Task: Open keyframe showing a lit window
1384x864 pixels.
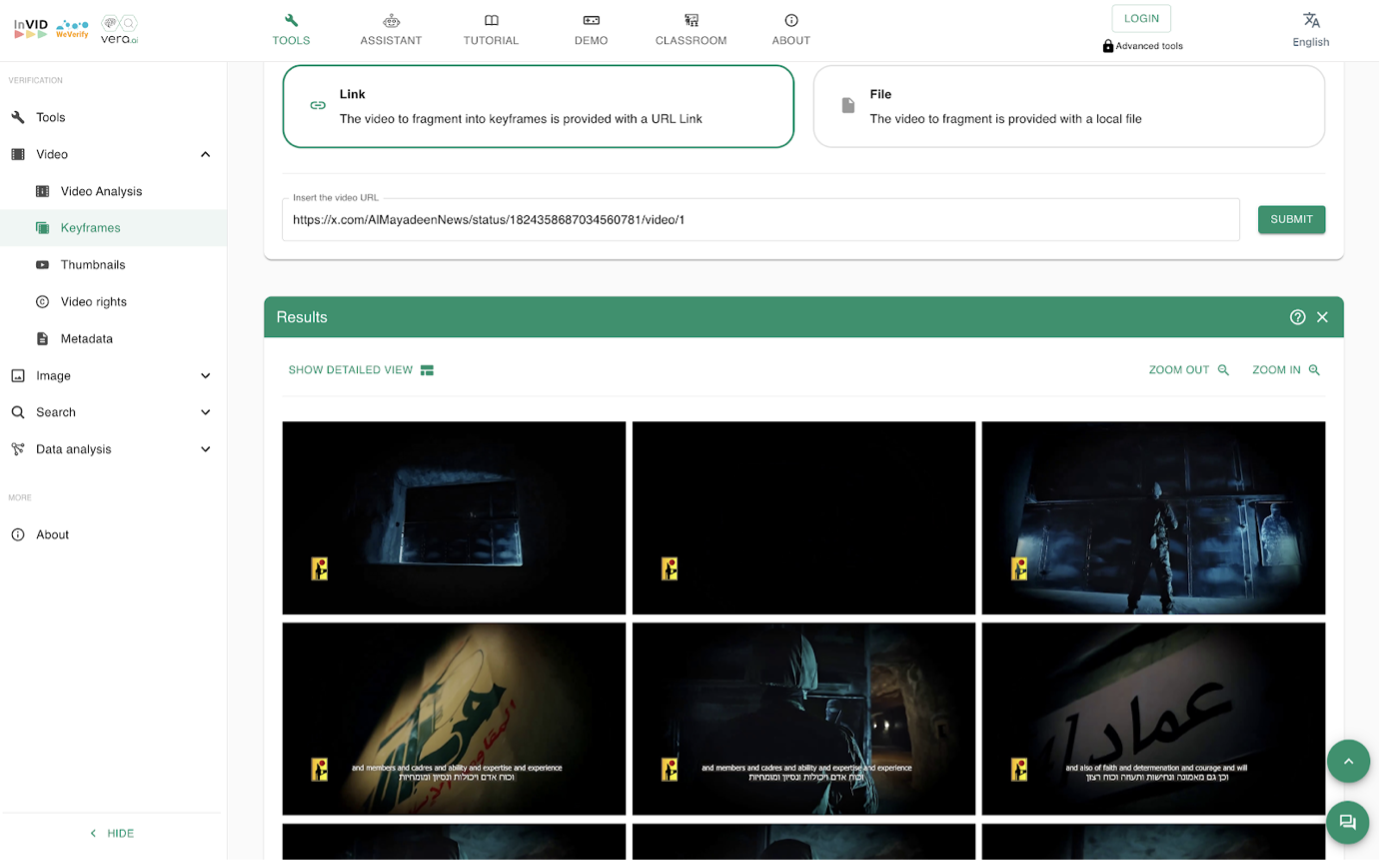Action: tap(454, 518)
